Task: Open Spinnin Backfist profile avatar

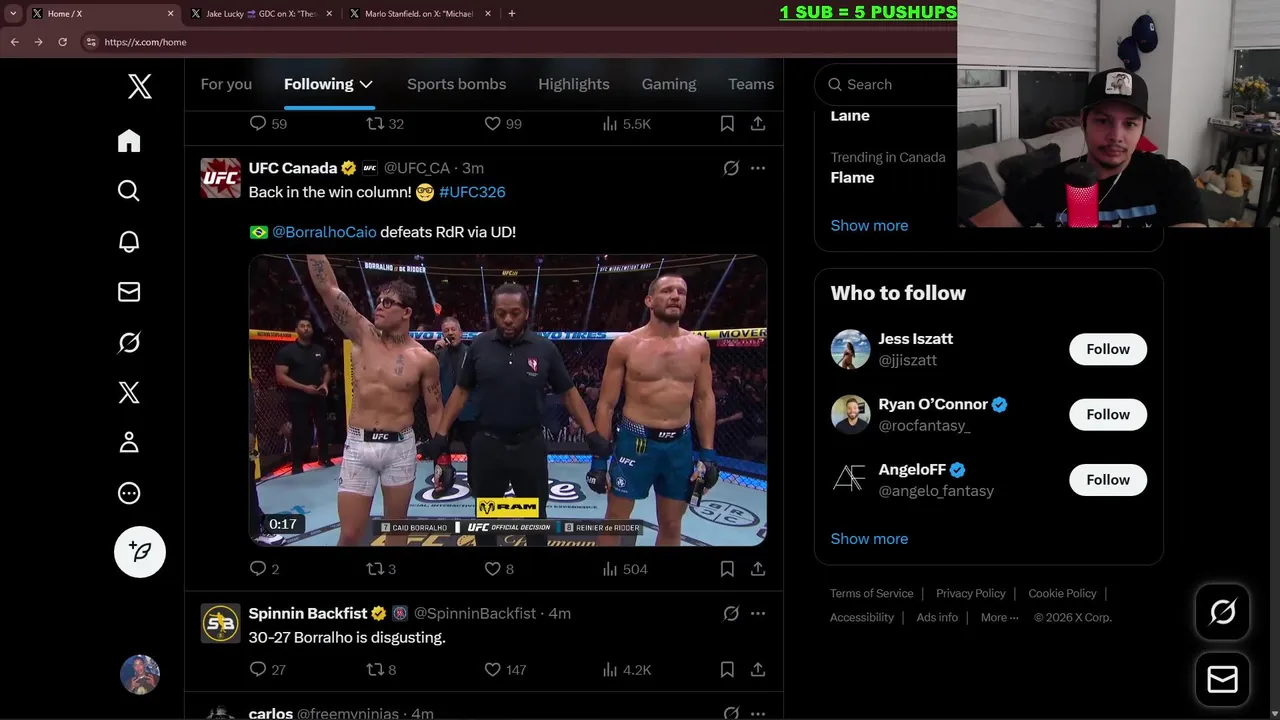Action: tap(220, 623)
